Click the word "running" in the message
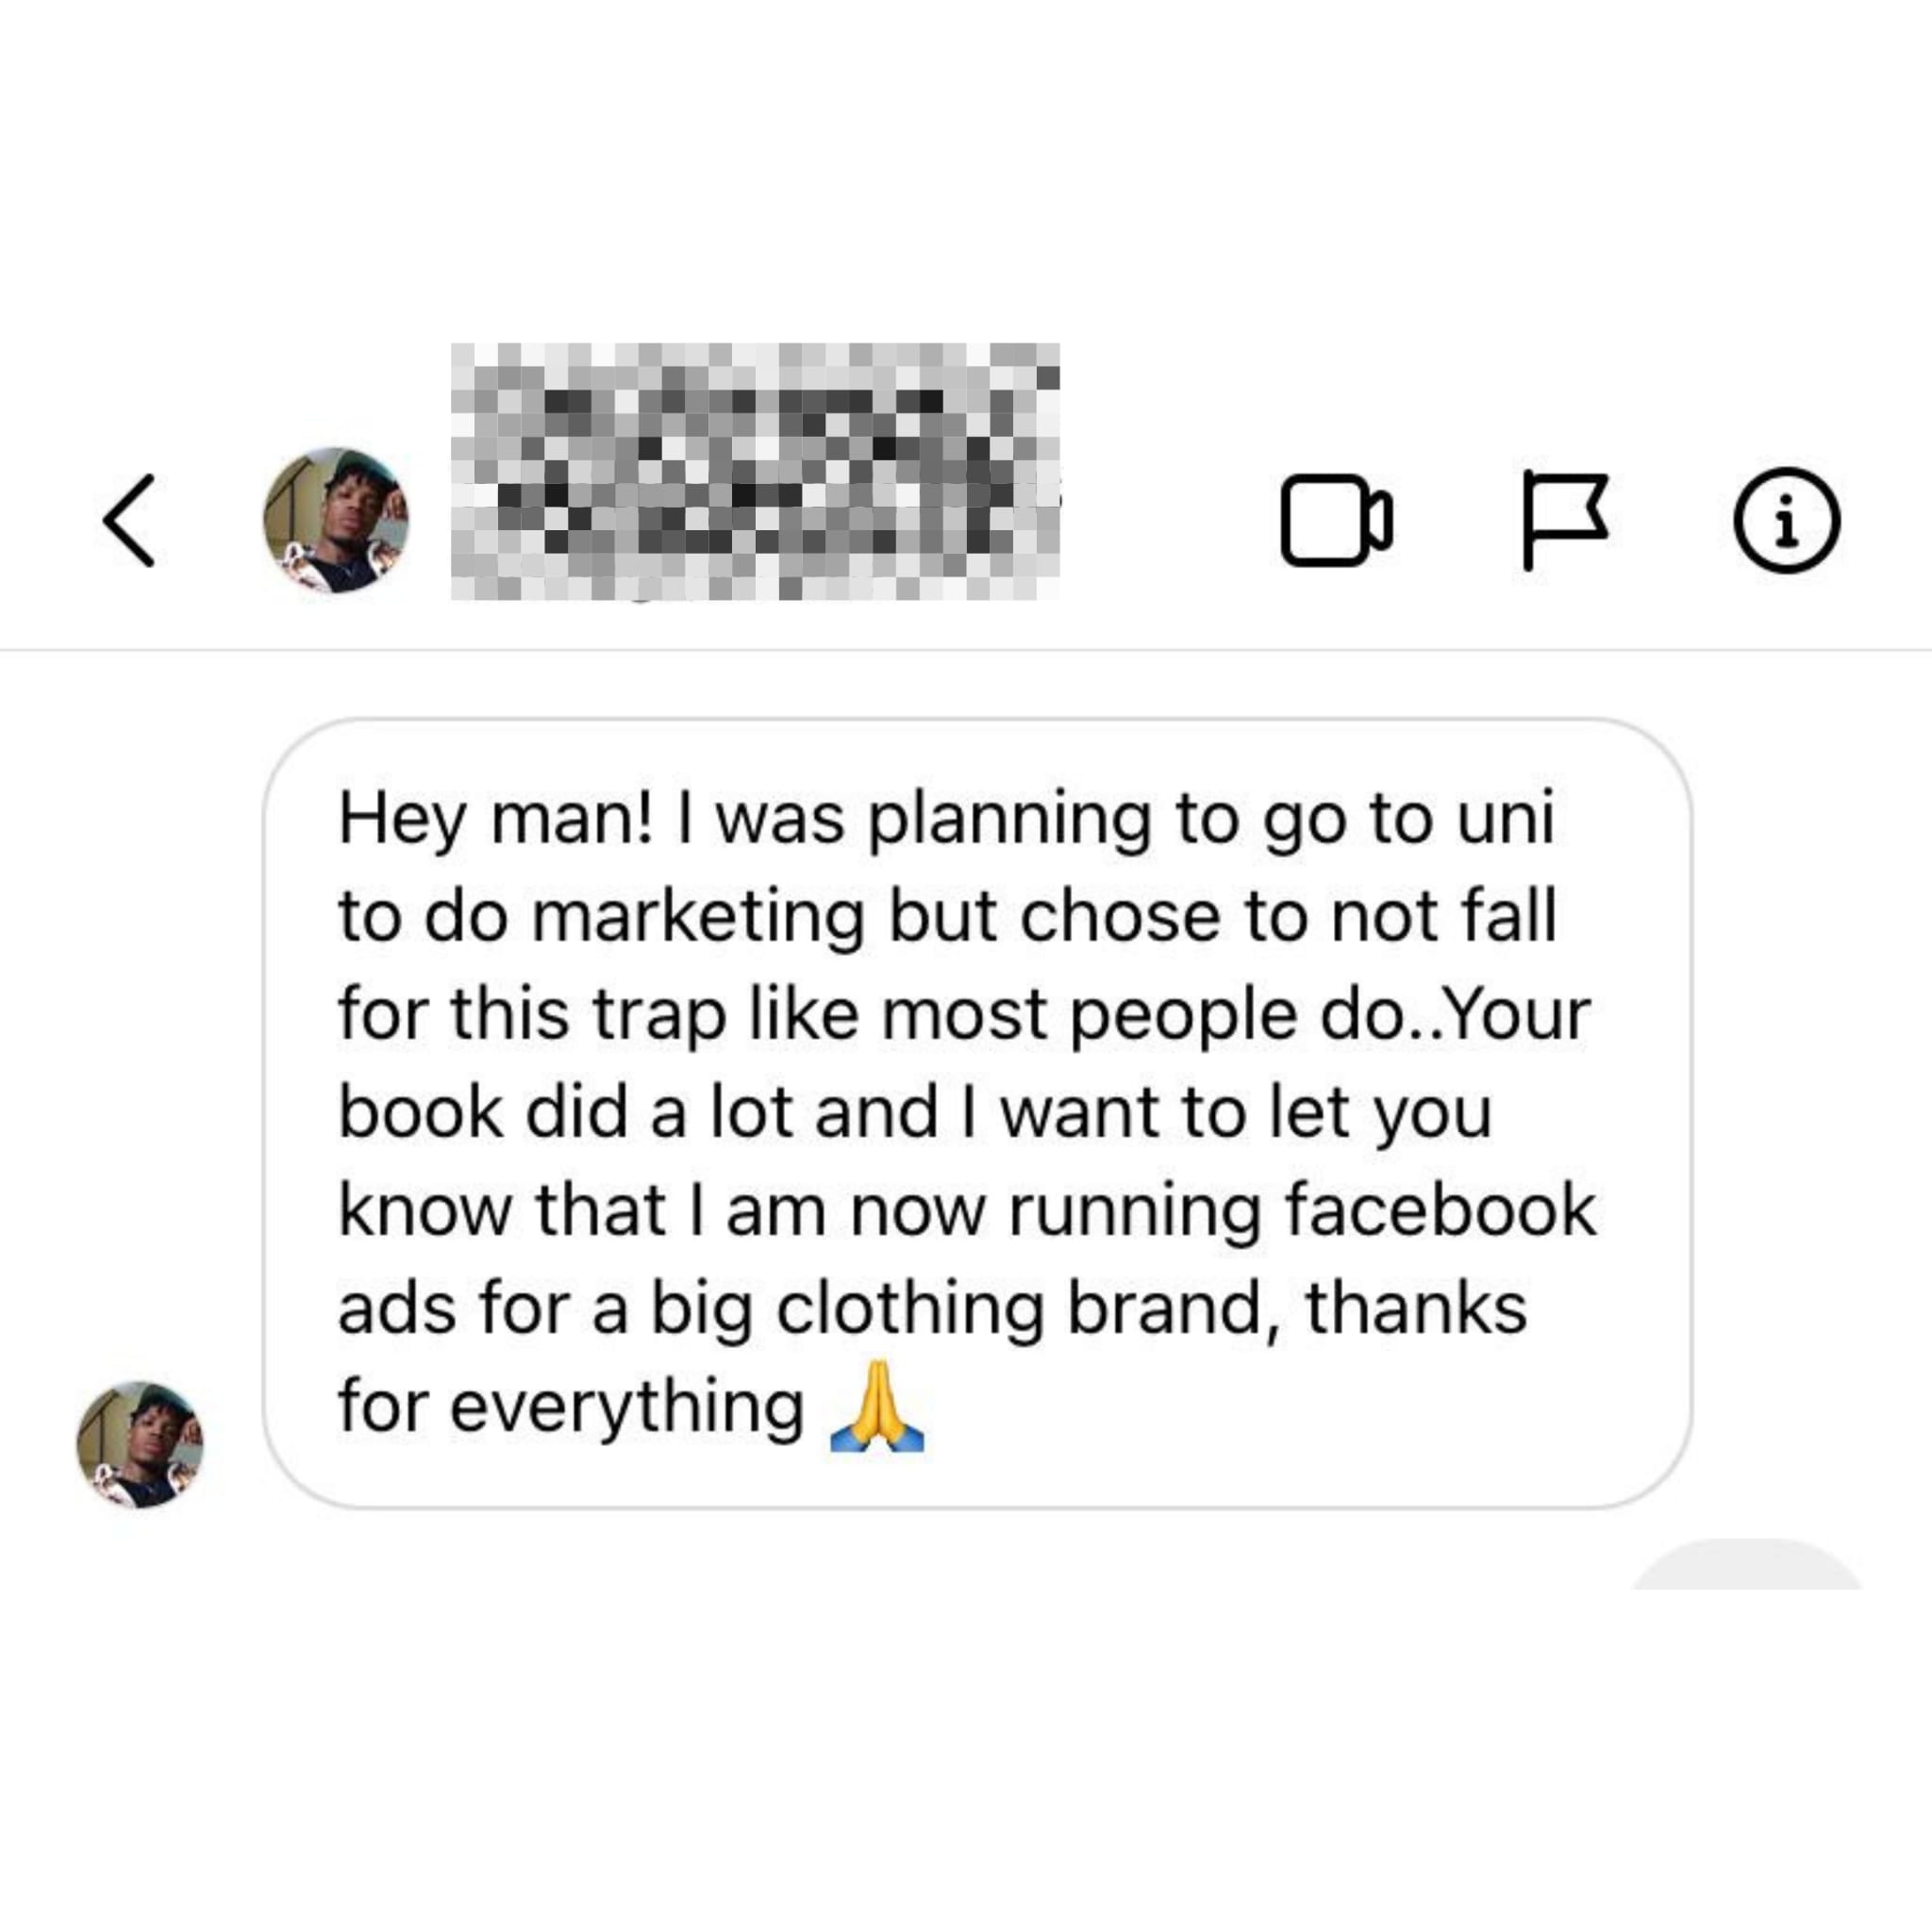The width and height of the screenshot is (1932, 1932). click(1136, 1210)
